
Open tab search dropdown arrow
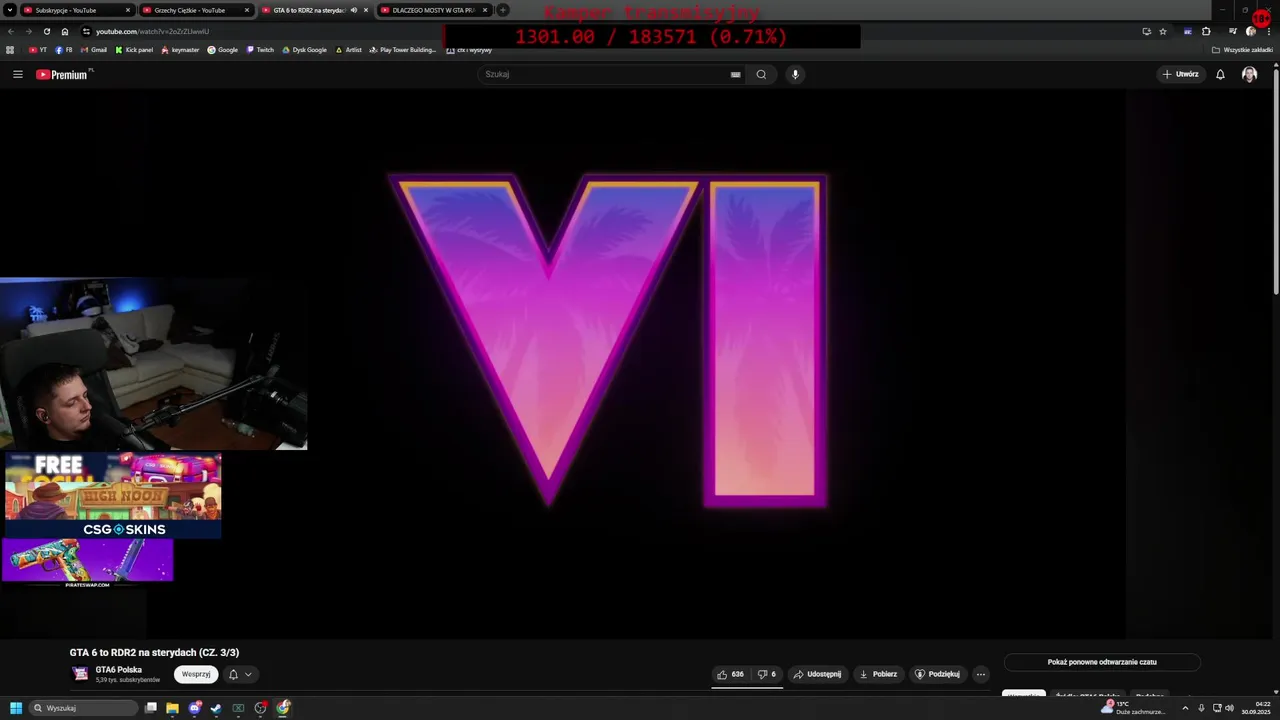pos(10,10)
